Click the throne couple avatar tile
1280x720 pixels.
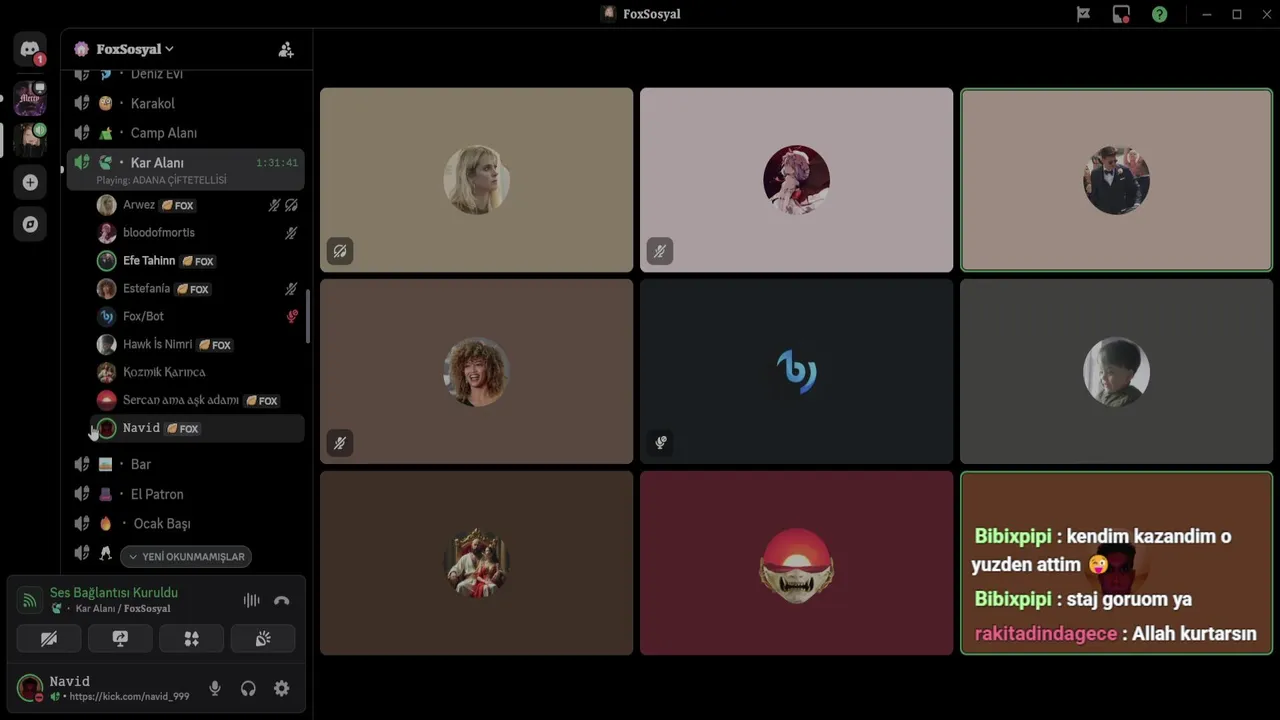477,563
